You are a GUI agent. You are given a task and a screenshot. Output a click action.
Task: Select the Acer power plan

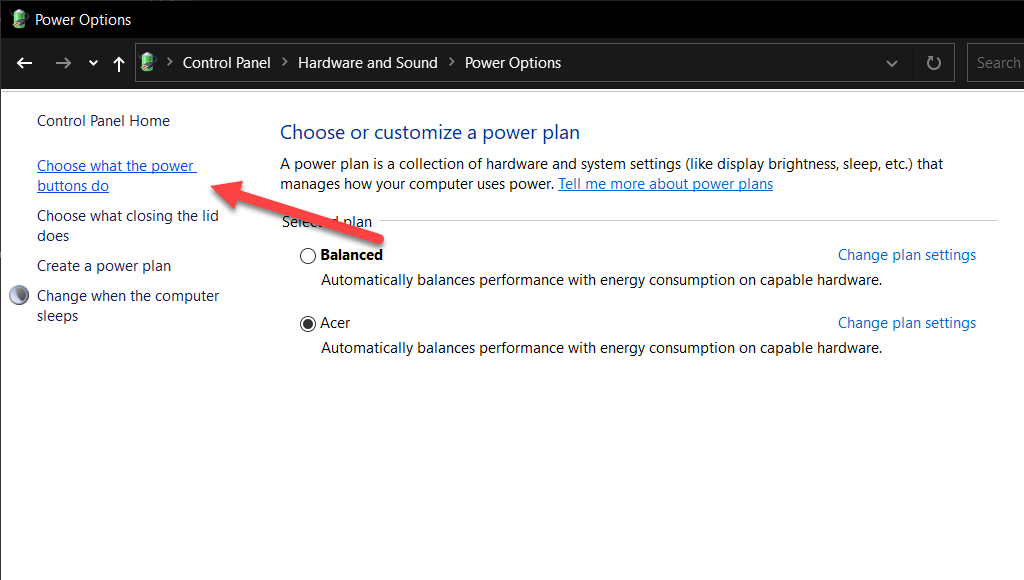(x=308, y=324)
